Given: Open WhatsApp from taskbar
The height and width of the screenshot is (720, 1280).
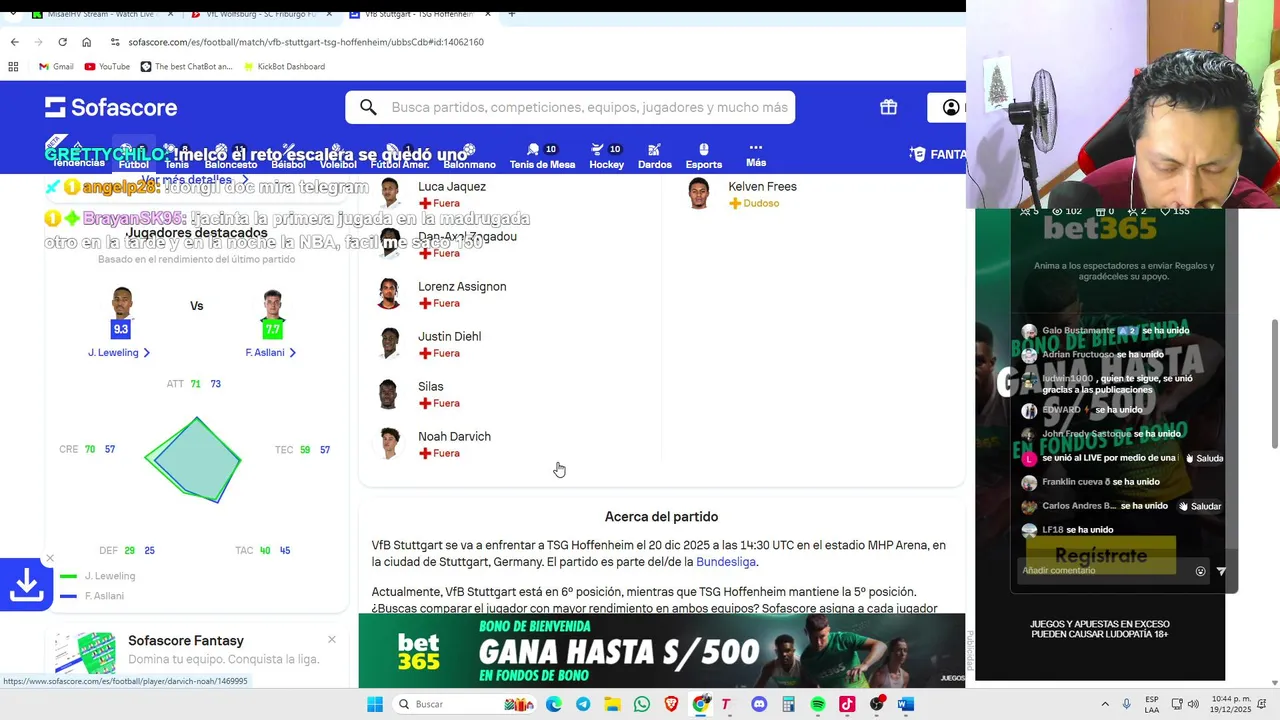Looking at the screenshot, I should (641, 704).
